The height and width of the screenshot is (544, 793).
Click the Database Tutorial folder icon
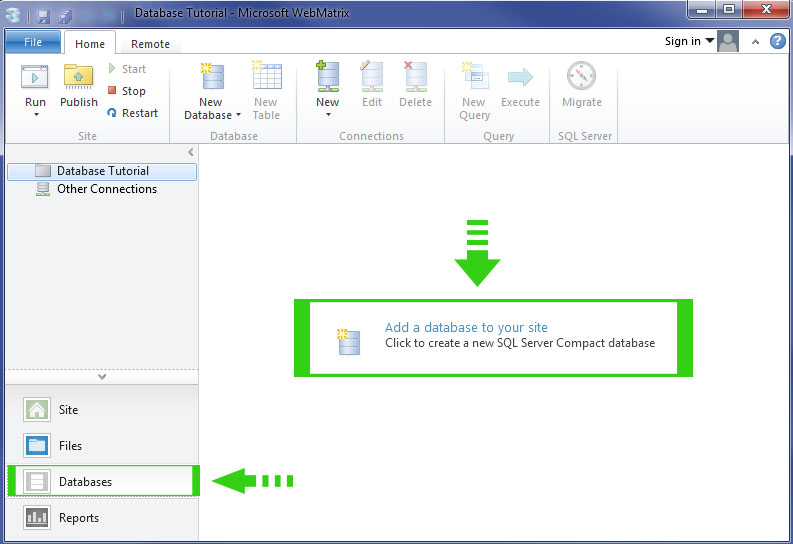tap(43, 171)
